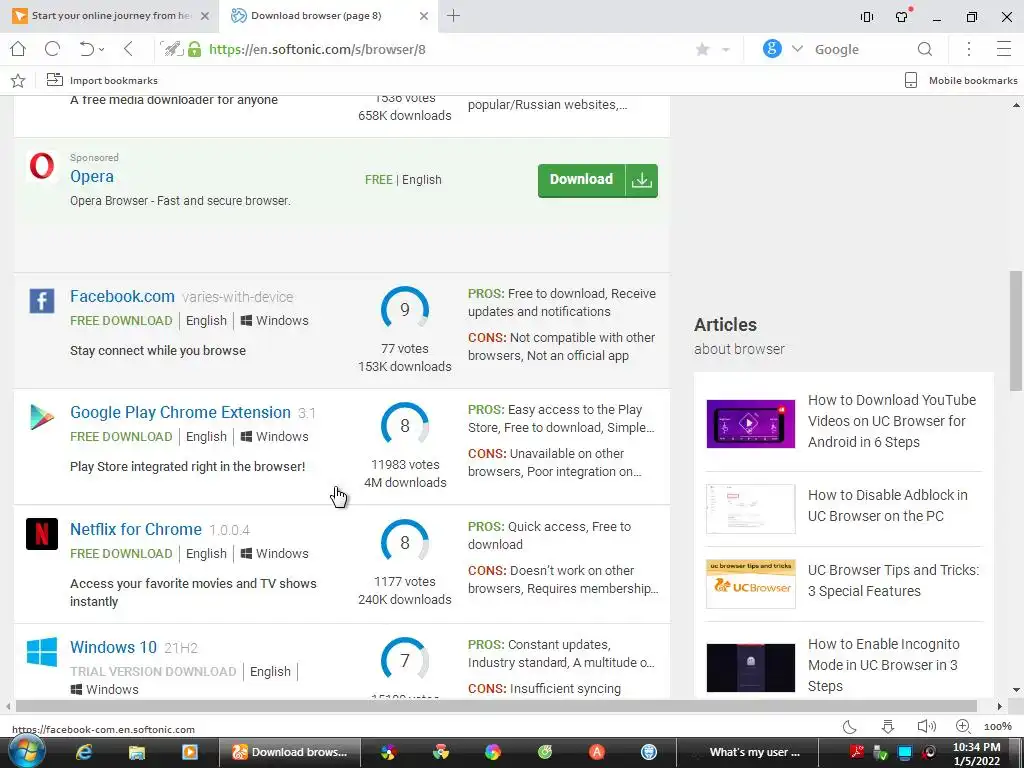Click the UC Browser tips article thumbnail
Image resolution: width=1024 pixels, height=768 pixels.
coord(751,584)
